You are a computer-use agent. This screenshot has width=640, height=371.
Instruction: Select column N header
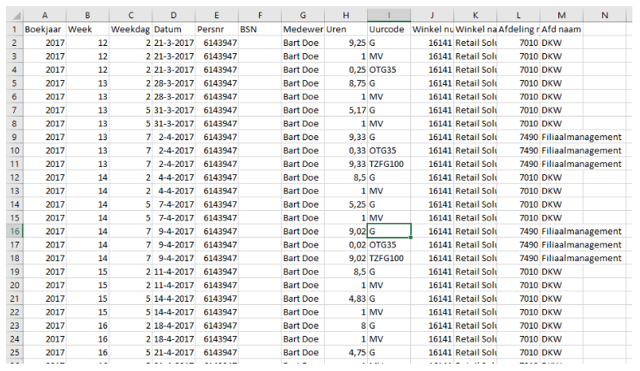tap(604, 16)
